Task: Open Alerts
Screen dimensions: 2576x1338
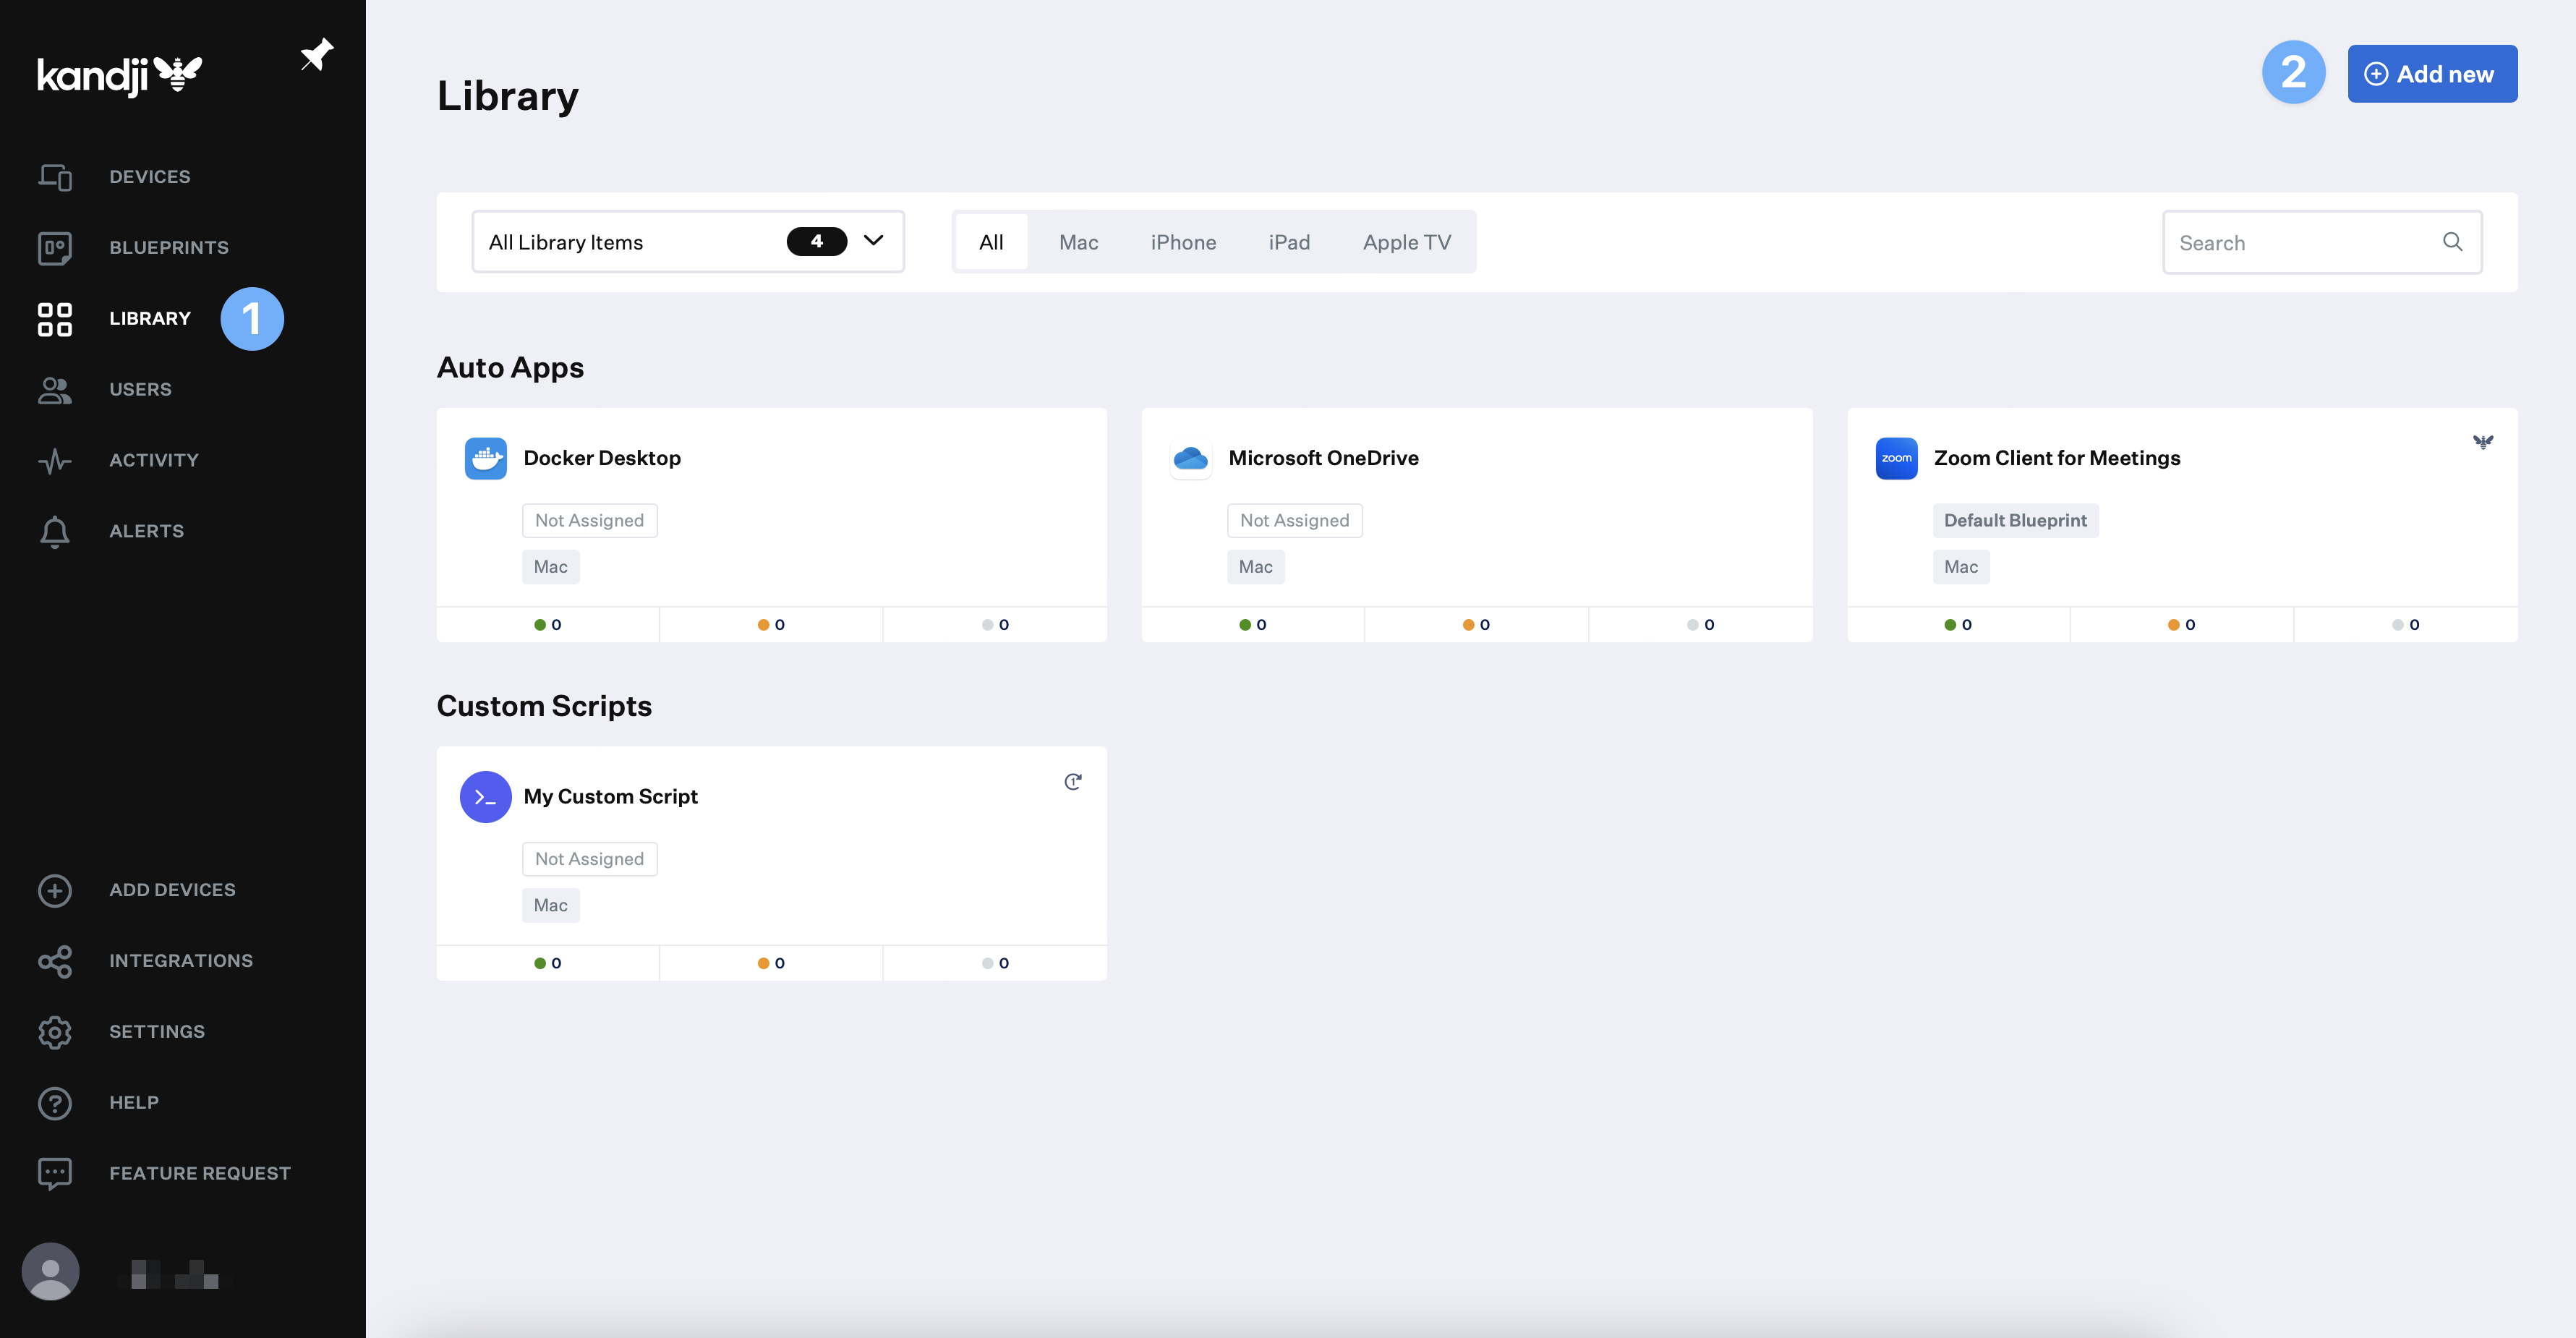Action: (146, 530)
